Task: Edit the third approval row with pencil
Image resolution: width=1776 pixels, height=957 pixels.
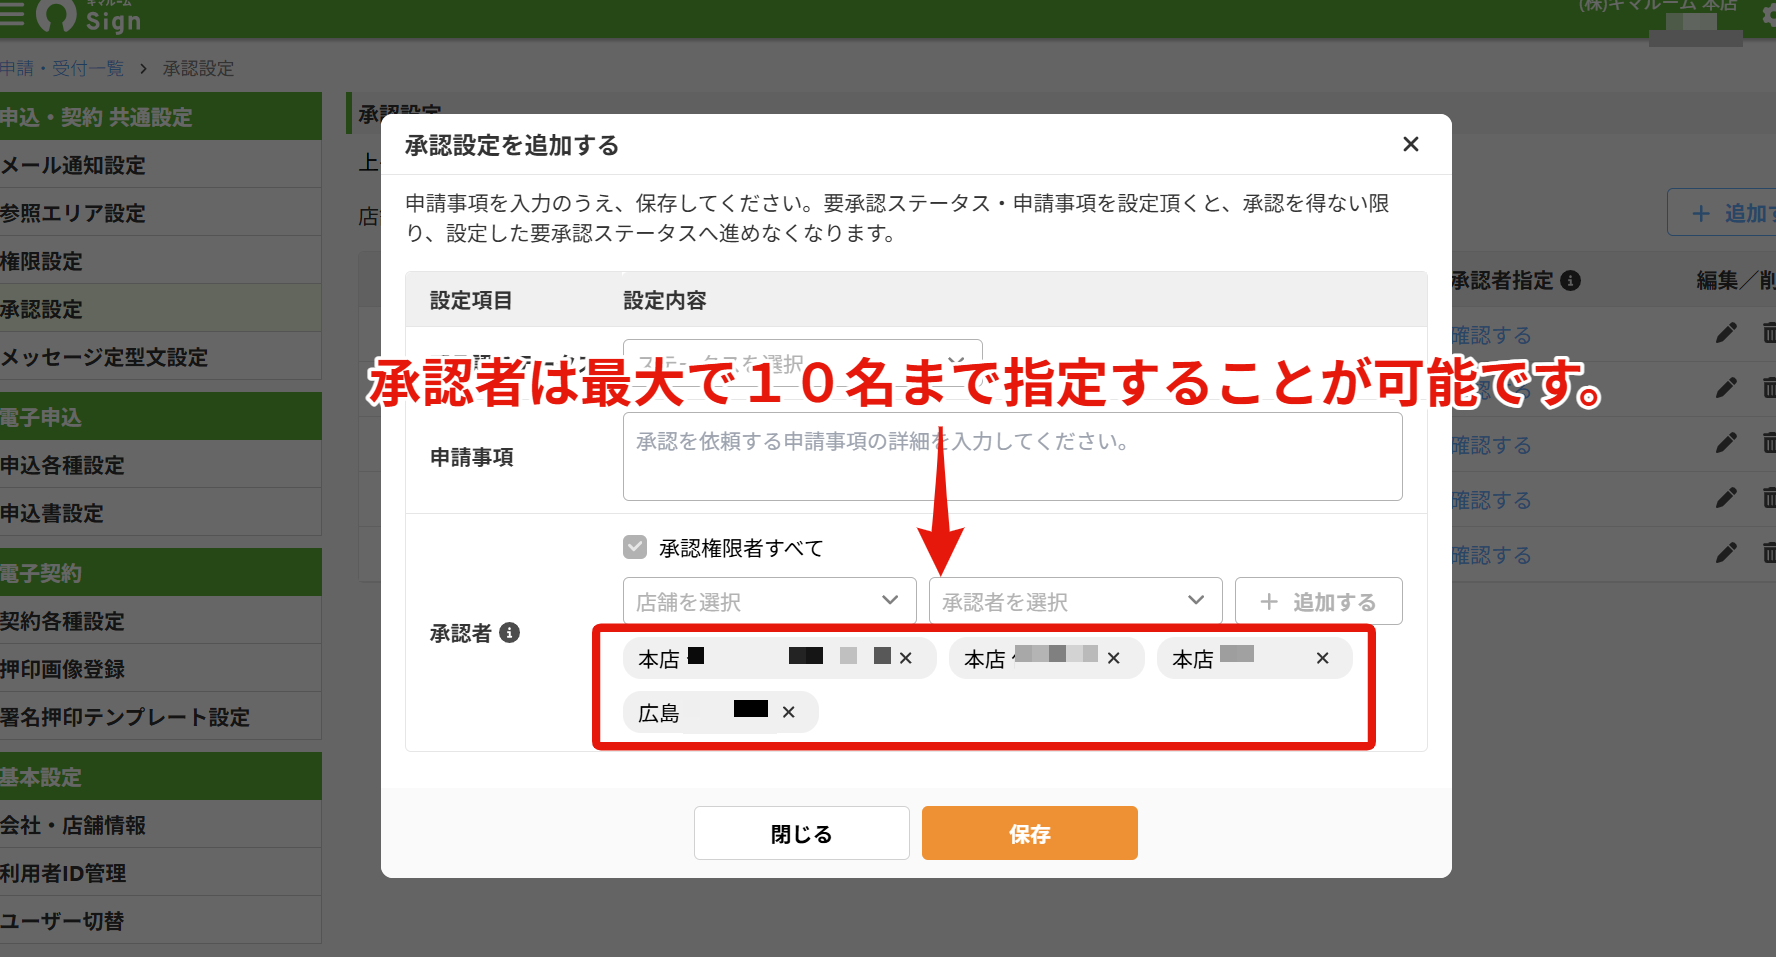Action: tap(1726, 443)
